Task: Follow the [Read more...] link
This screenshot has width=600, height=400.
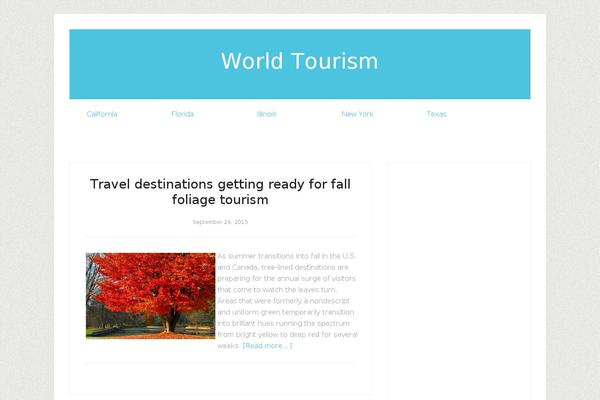Action: click(267, 346)
